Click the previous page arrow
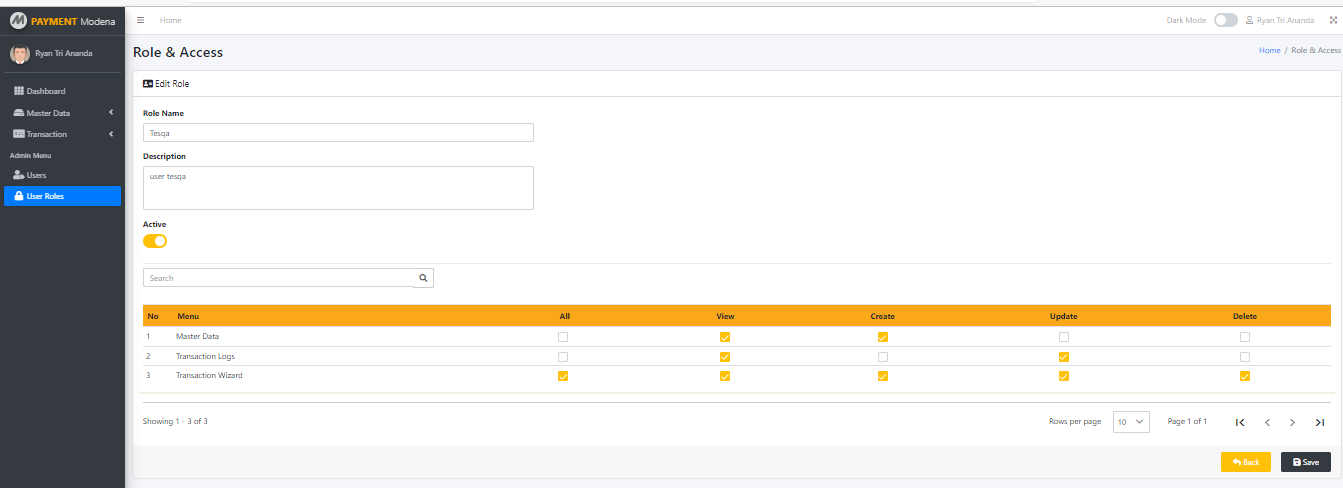1343x488 pixels. click(1267, 422)
